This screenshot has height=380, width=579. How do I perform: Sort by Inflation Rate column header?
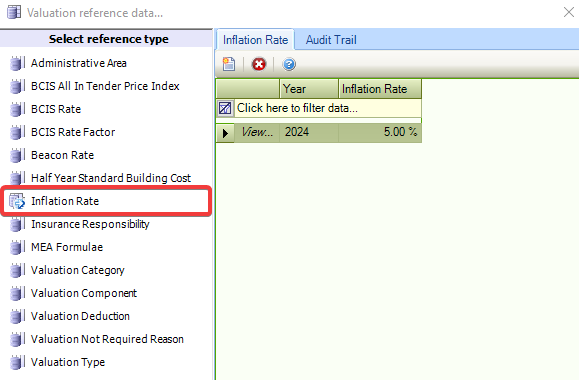tap(380, 89)
